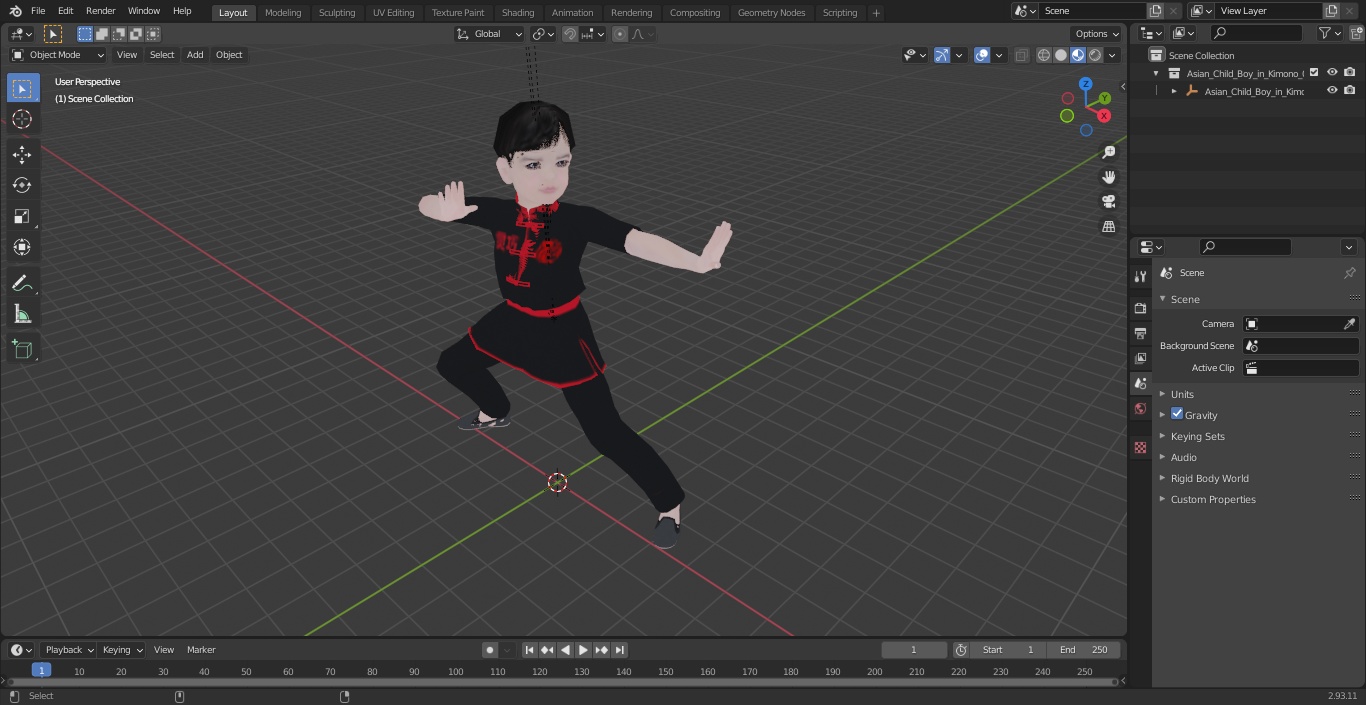Viewport: 1366px width, 705px height.
Task: Jump to the timeline end frame button
Action: click(x=620, y=650)
